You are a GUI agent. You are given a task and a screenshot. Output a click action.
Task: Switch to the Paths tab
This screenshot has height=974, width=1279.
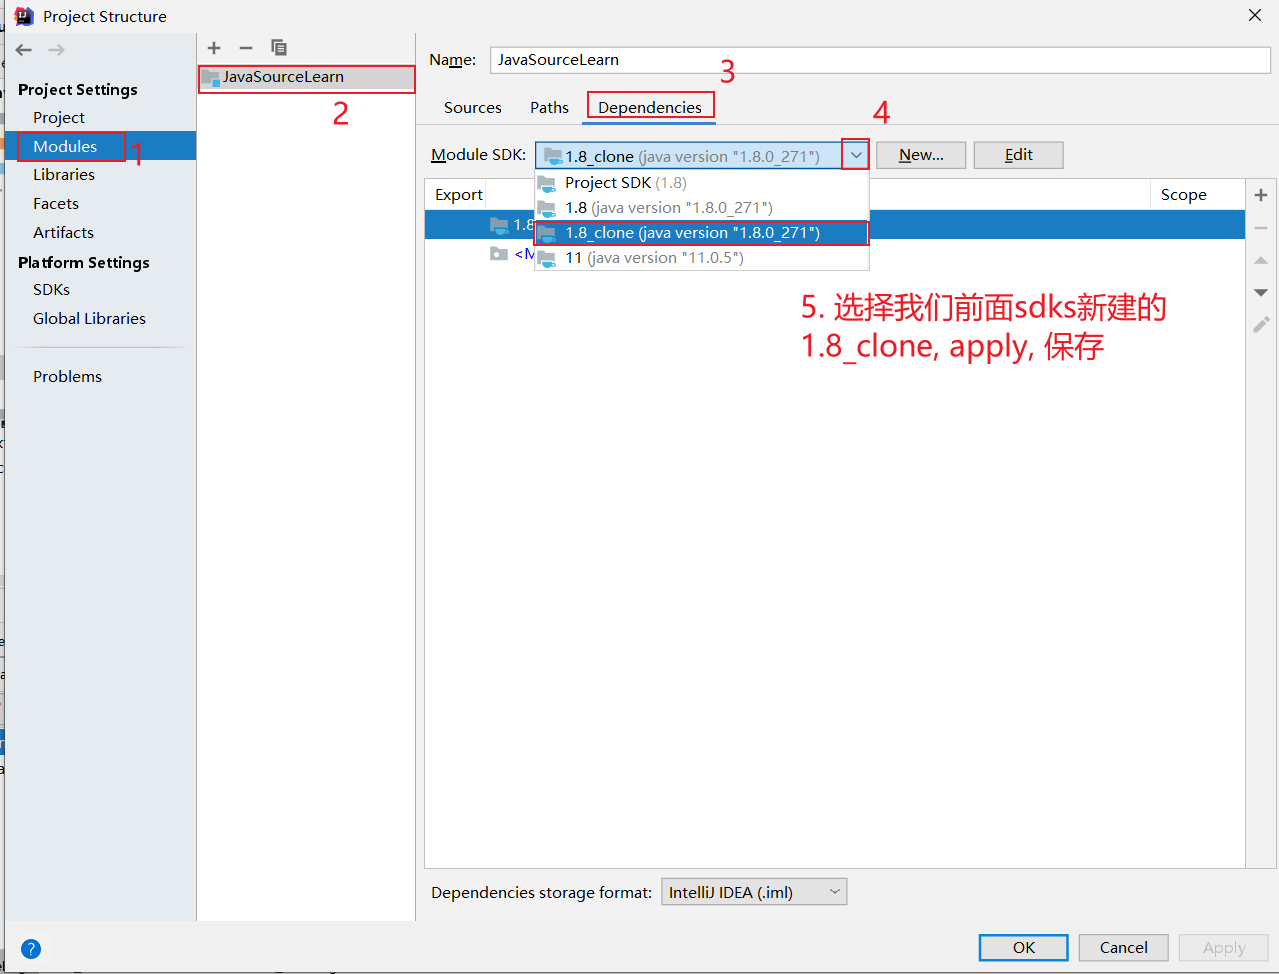pyautogui.click(x=549, y=108)
